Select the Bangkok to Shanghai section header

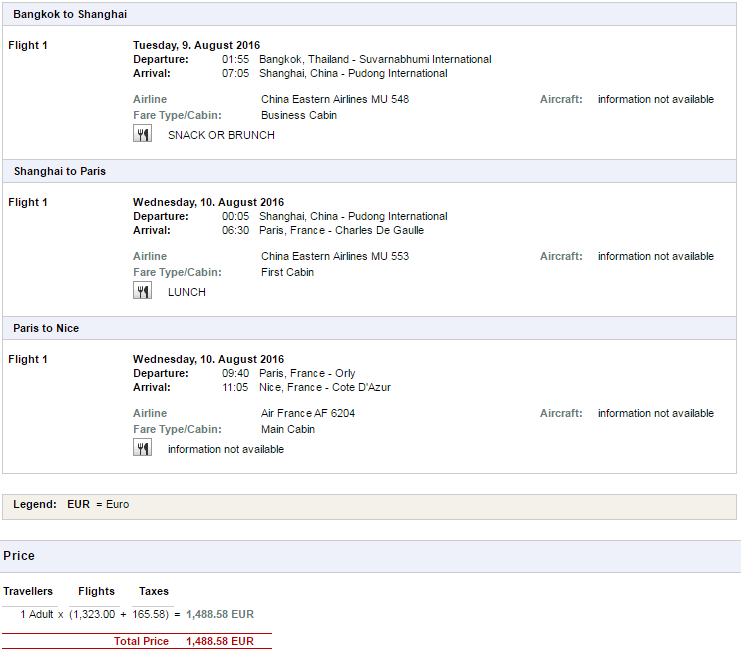(x=370, y=14)
